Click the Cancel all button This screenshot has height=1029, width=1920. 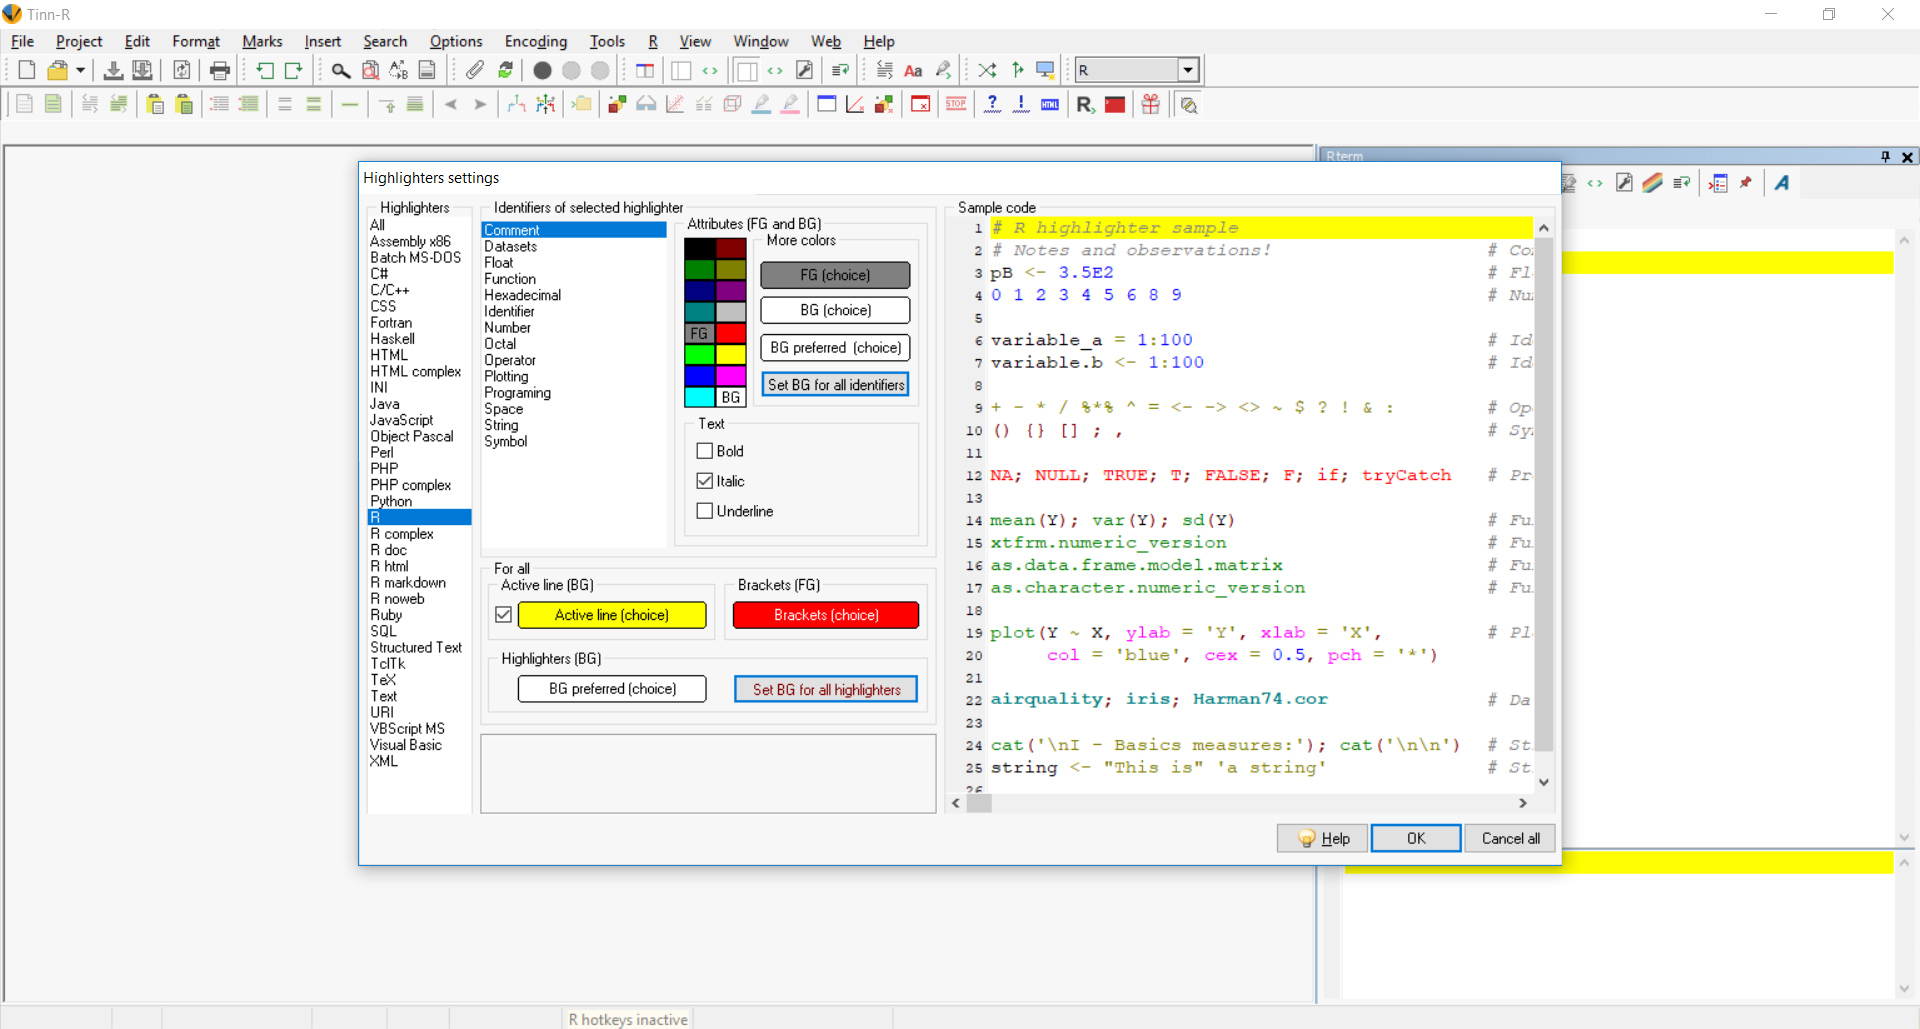point(1510,838)
